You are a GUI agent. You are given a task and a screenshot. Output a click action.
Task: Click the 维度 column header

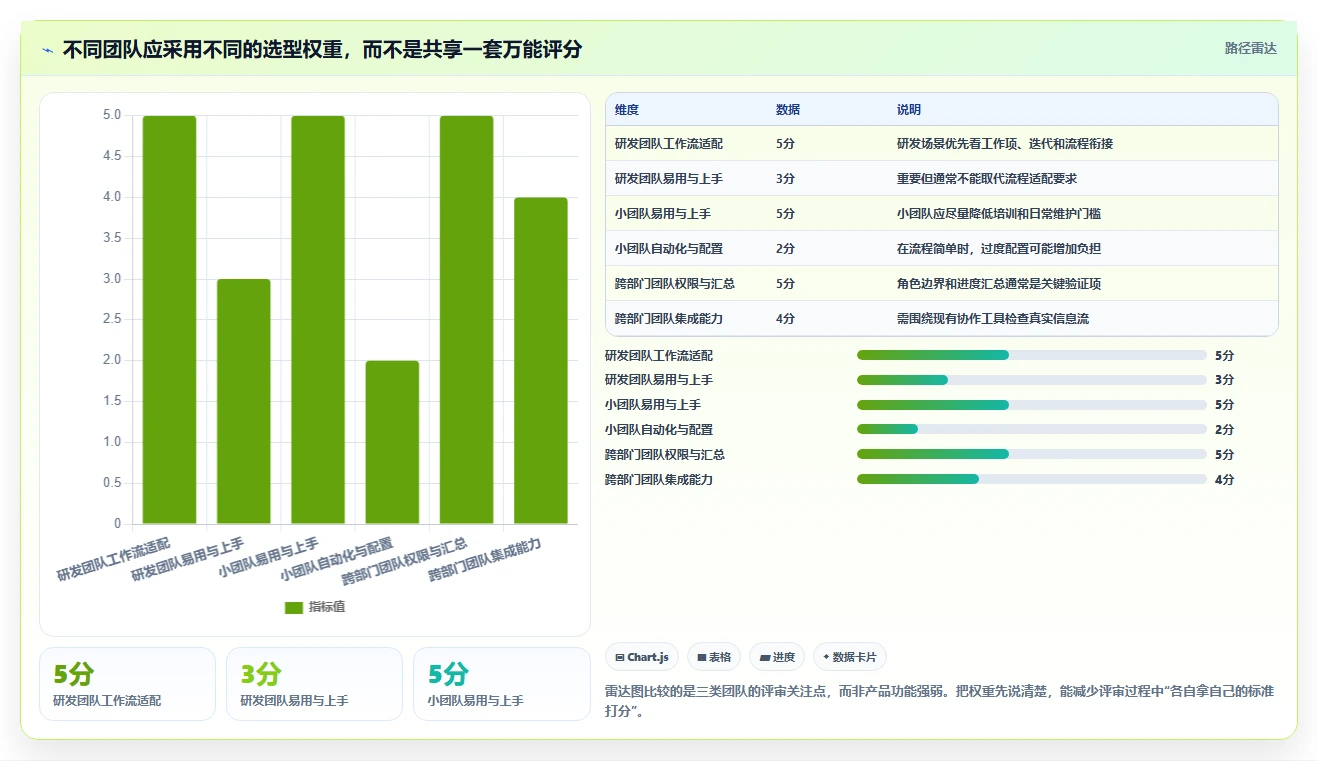click(627, 110)
